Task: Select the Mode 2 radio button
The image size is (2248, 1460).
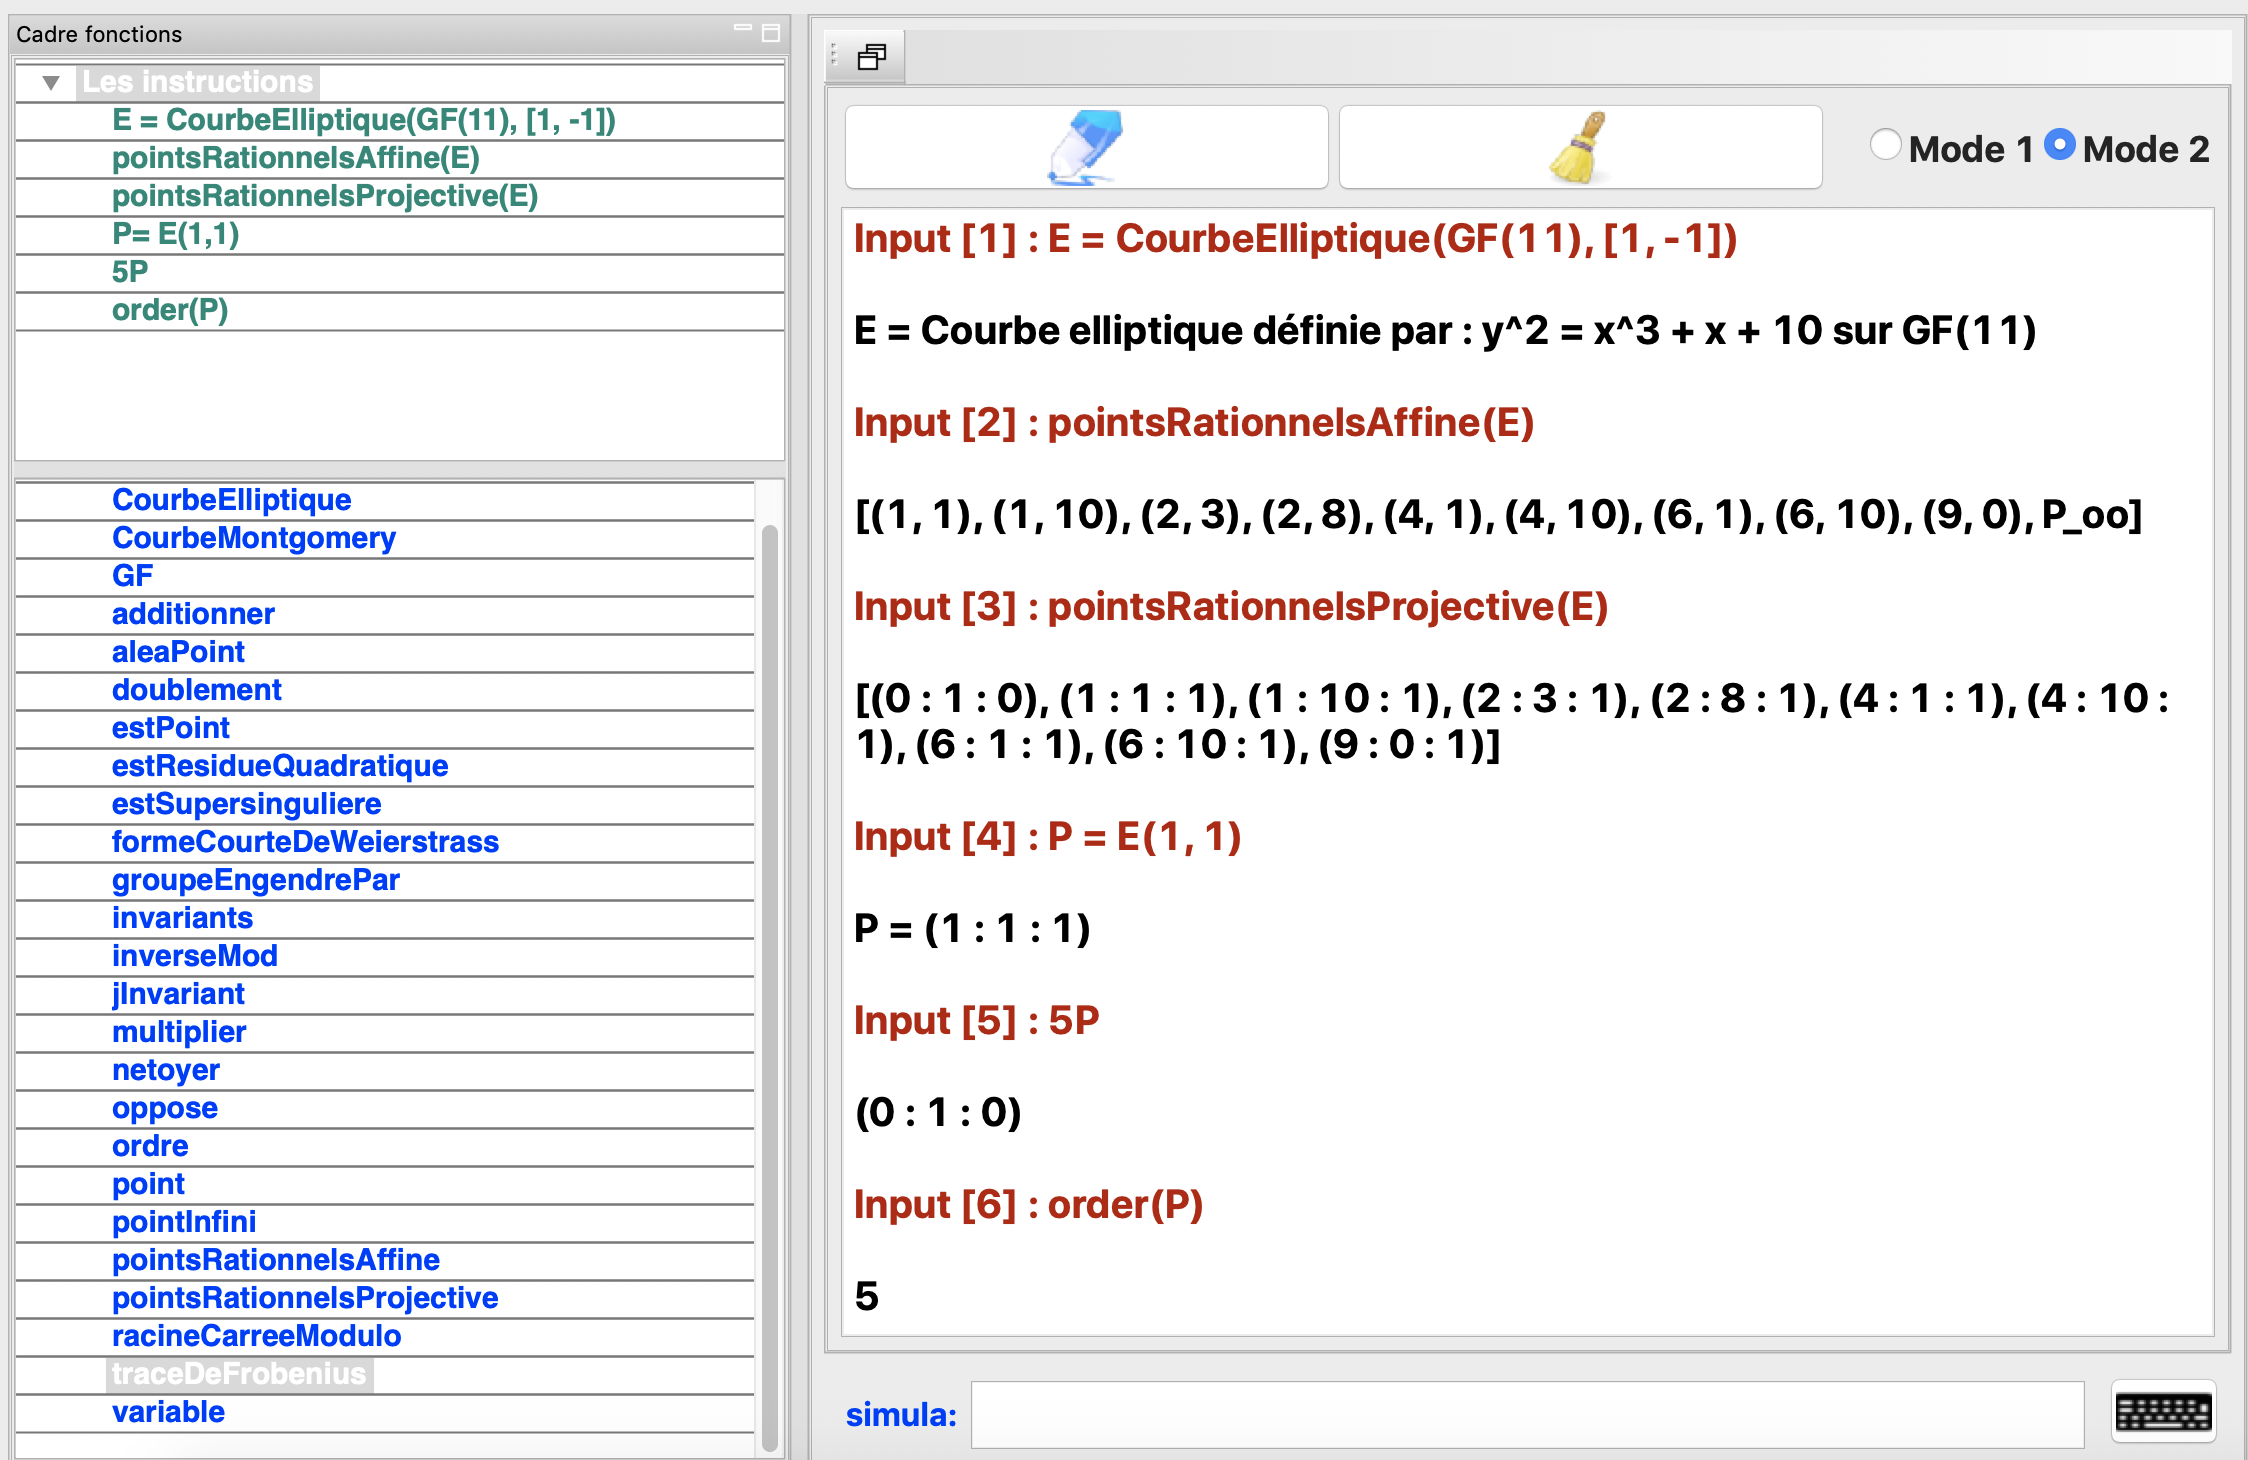Action: pyautogui.click(x=2060, y=146)
